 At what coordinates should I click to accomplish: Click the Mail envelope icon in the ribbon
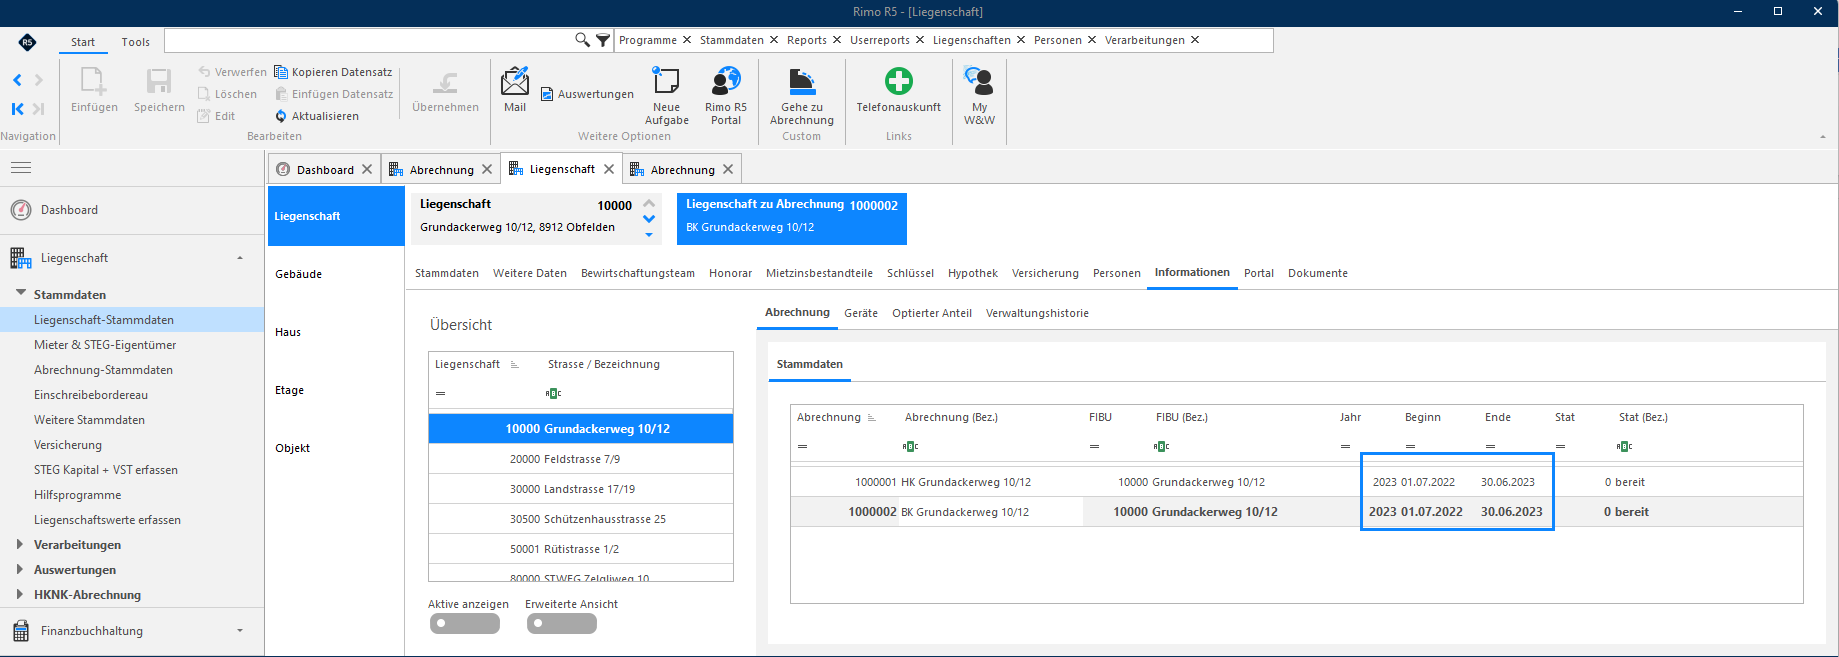(x=515, y=82)
